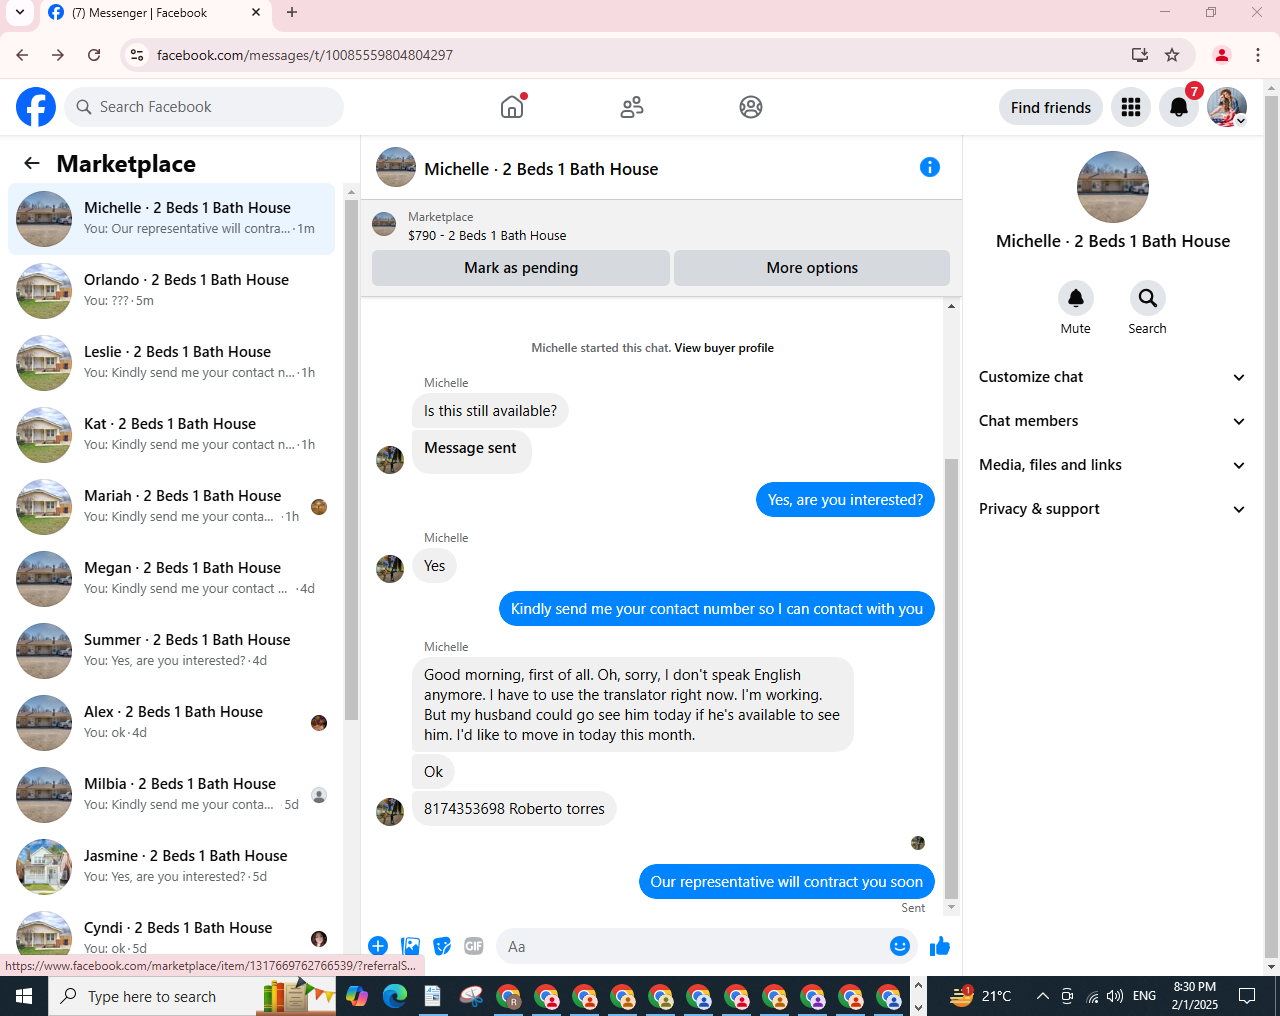This screenshot has width=1280, height=1016.
Task: Open Megan's conversation
Action: click(x=172, y=579)
